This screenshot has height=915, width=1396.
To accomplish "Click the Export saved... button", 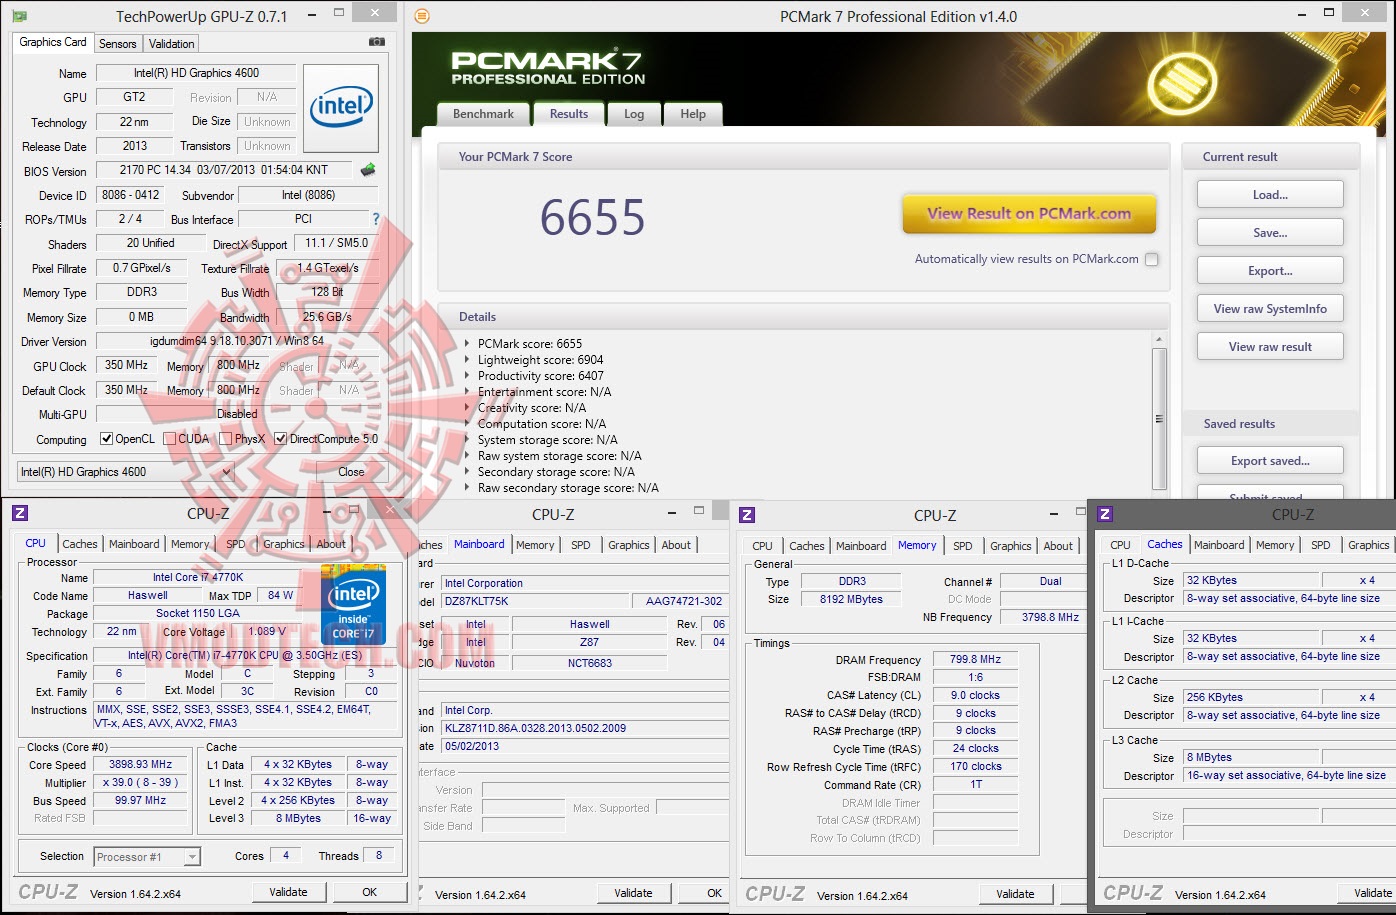I will click(1270, 461).
